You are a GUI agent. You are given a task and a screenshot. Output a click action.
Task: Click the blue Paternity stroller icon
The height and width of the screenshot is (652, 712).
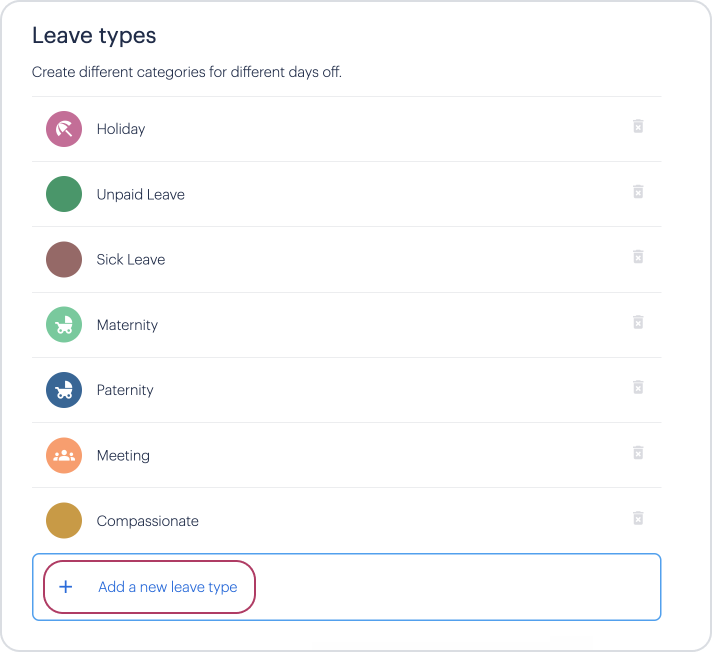tap(64, 390)
